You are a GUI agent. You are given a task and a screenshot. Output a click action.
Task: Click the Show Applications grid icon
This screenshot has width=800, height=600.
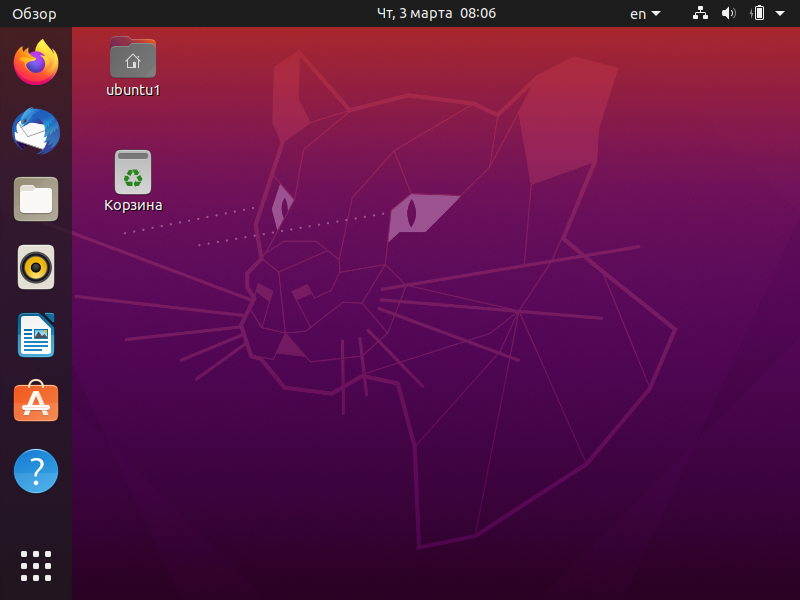pyautogui.click(x=35, y=565)
